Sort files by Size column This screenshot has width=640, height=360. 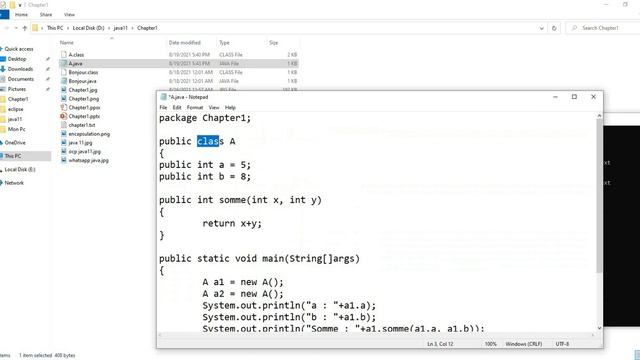273,42
